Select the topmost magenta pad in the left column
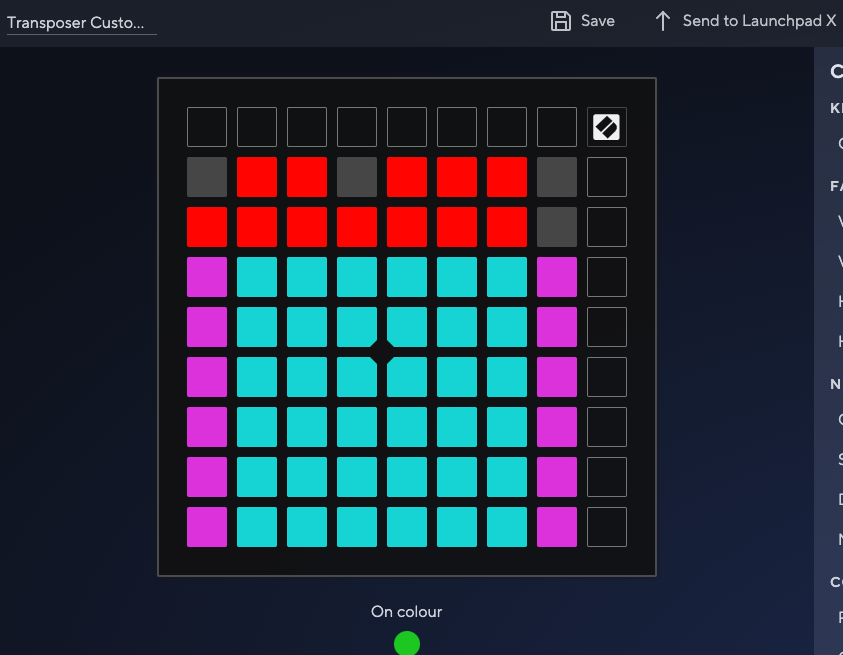The image size is (843, 655). (x=207, y=277)
